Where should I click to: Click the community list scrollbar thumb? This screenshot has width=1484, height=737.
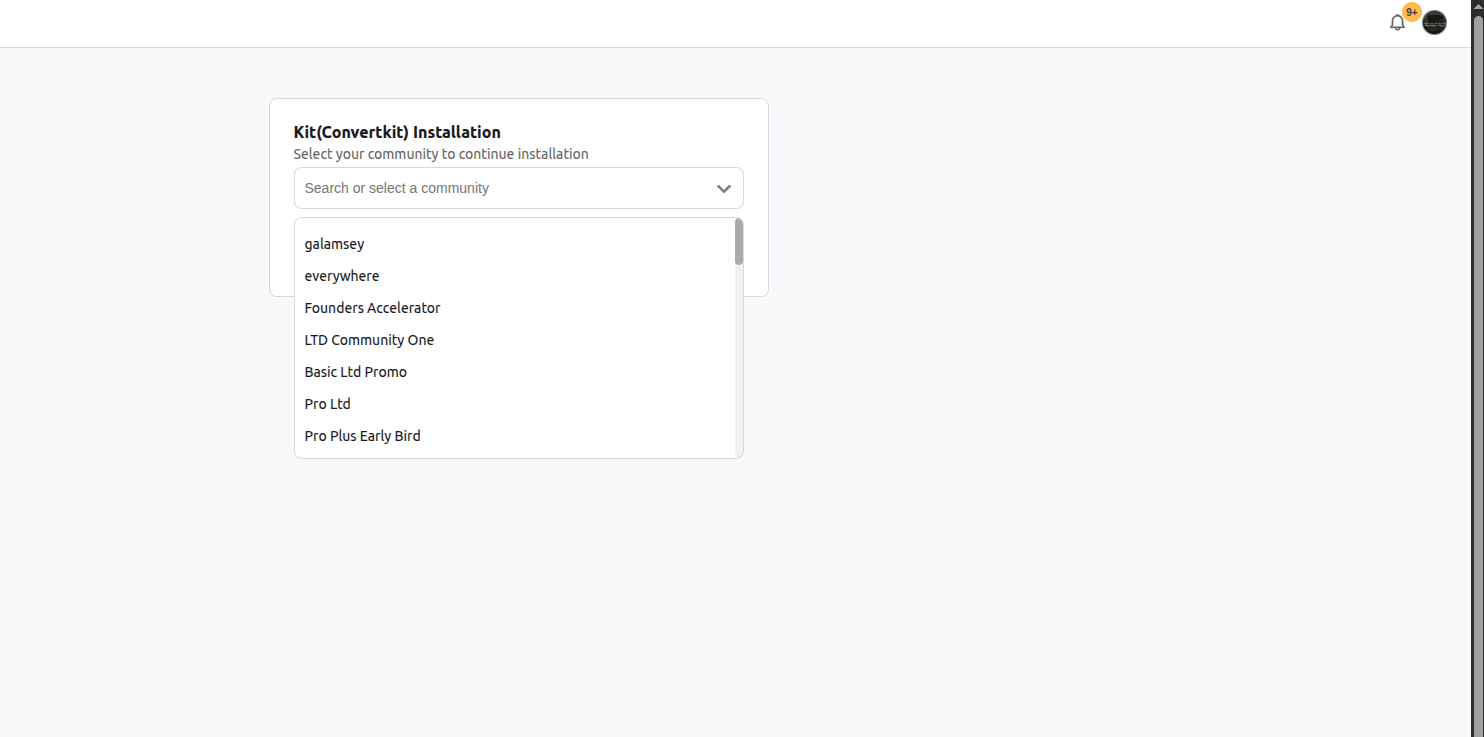click(739, 242)
